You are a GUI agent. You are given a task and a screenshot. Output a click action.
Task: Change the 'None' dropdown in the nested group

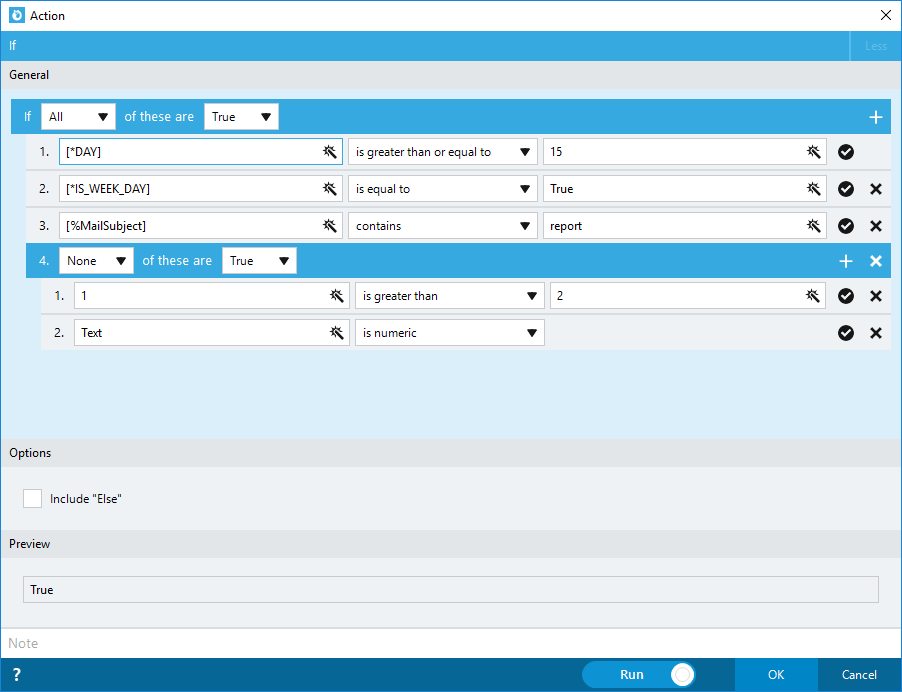tap(96, 260)
